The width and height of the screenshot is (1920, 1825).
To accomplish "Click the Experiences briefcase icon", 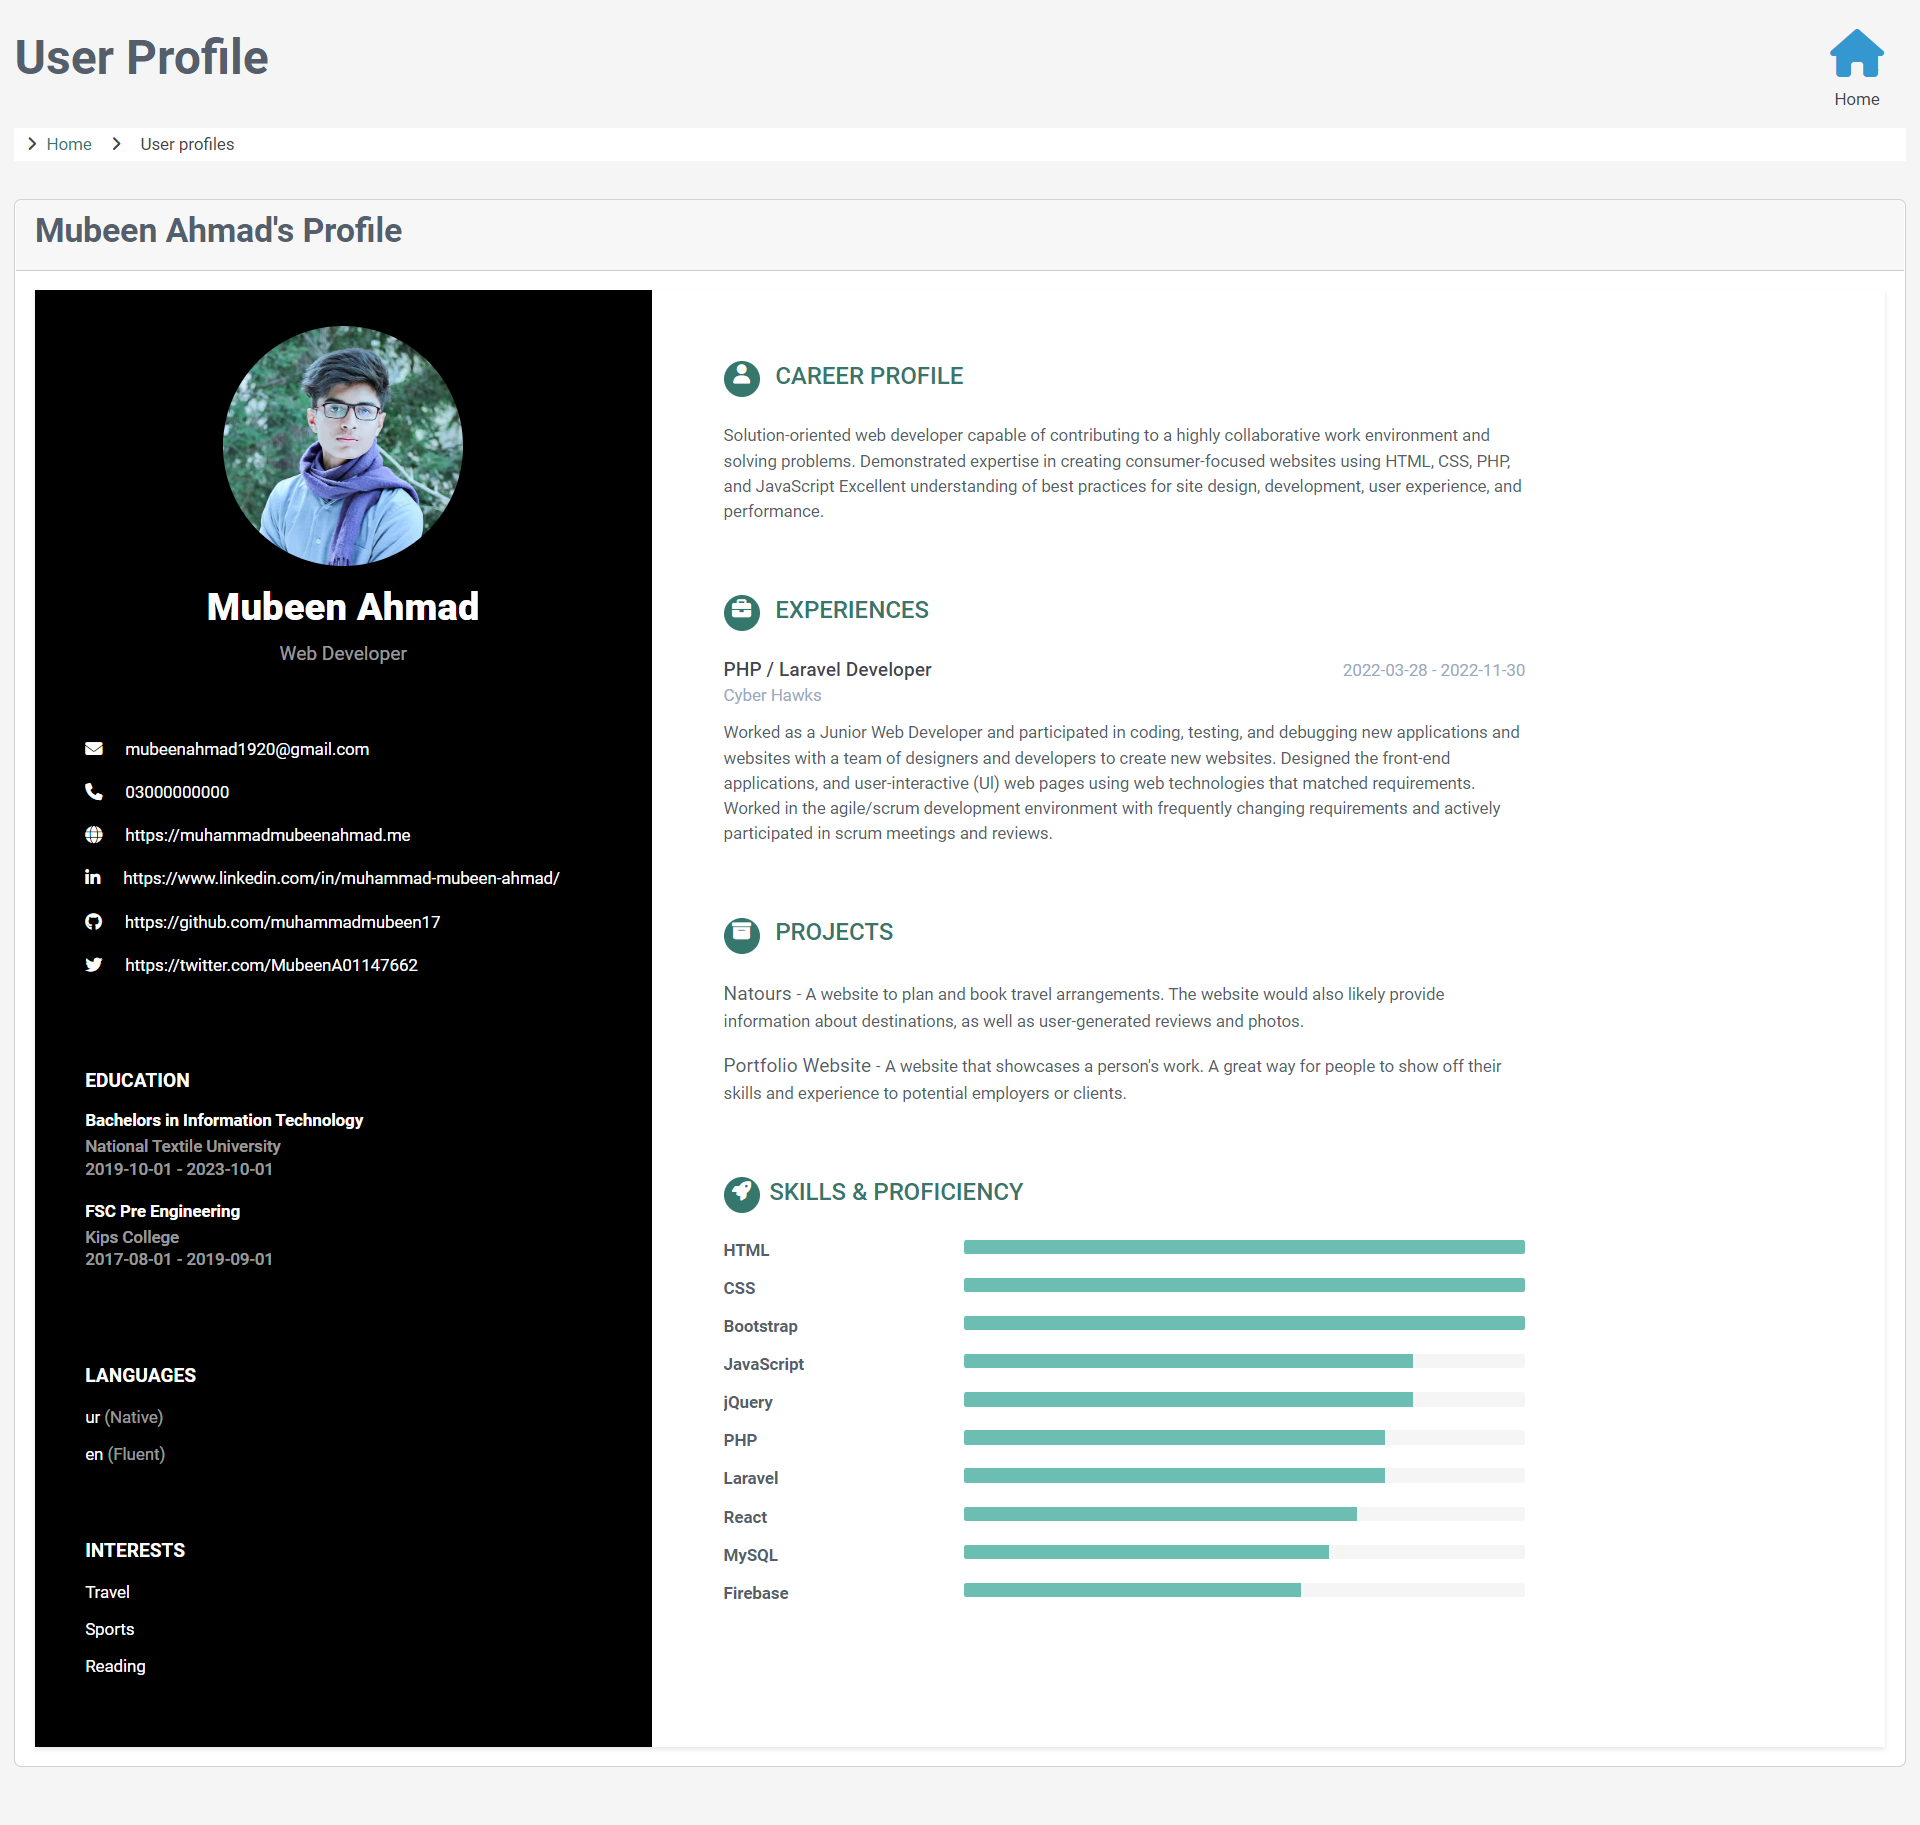I will [x=741, y=612].
